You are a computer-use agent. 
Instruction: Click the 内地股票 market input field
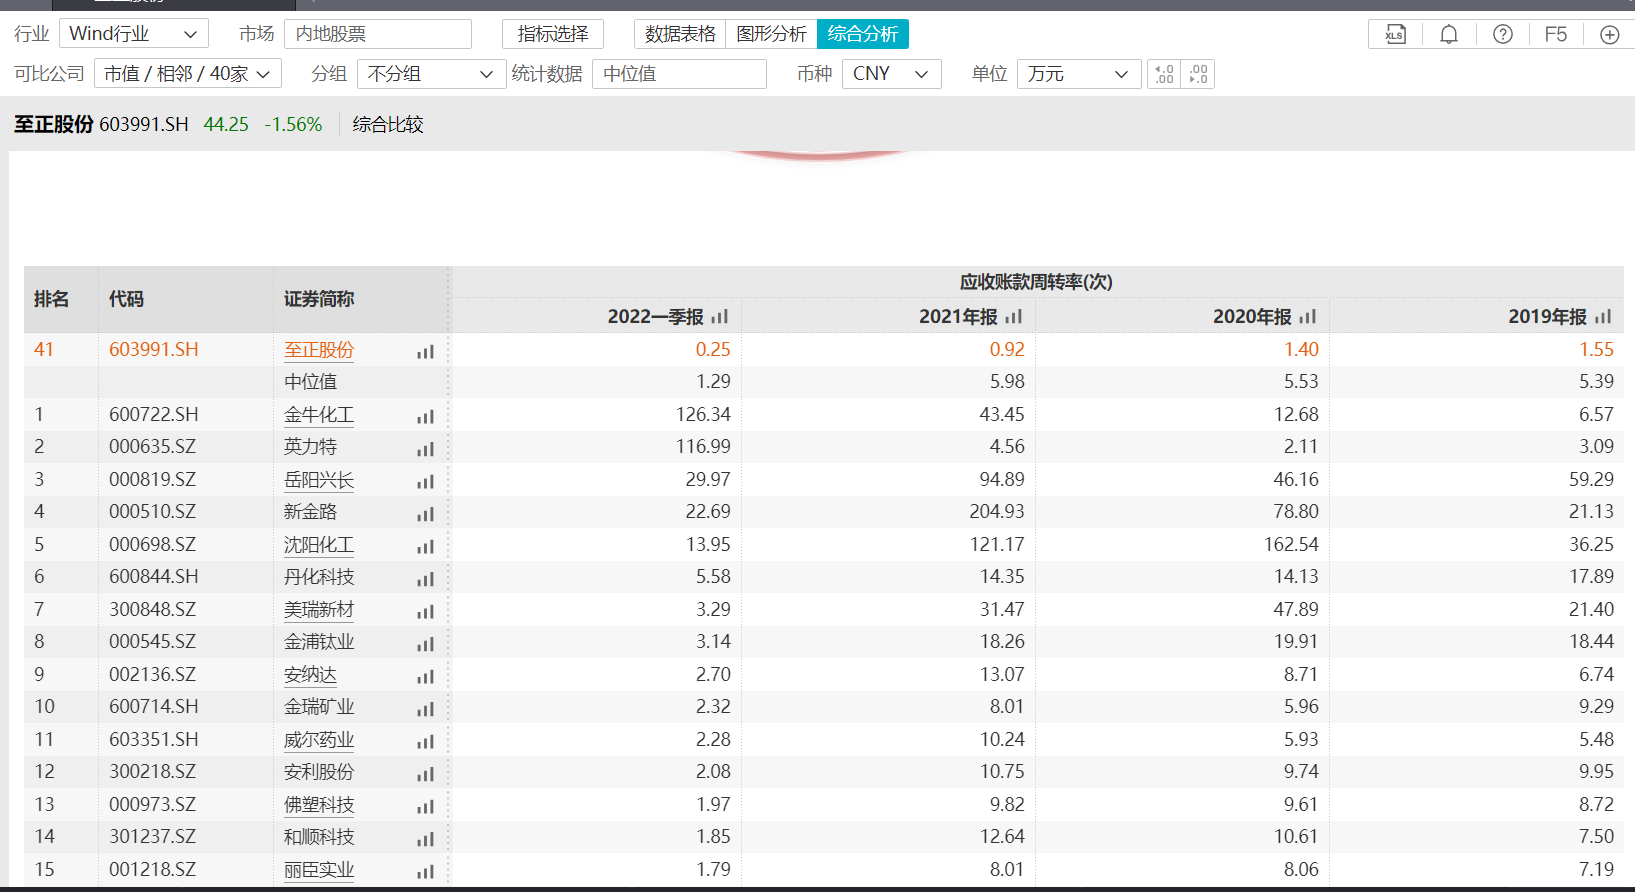[377, 34]
